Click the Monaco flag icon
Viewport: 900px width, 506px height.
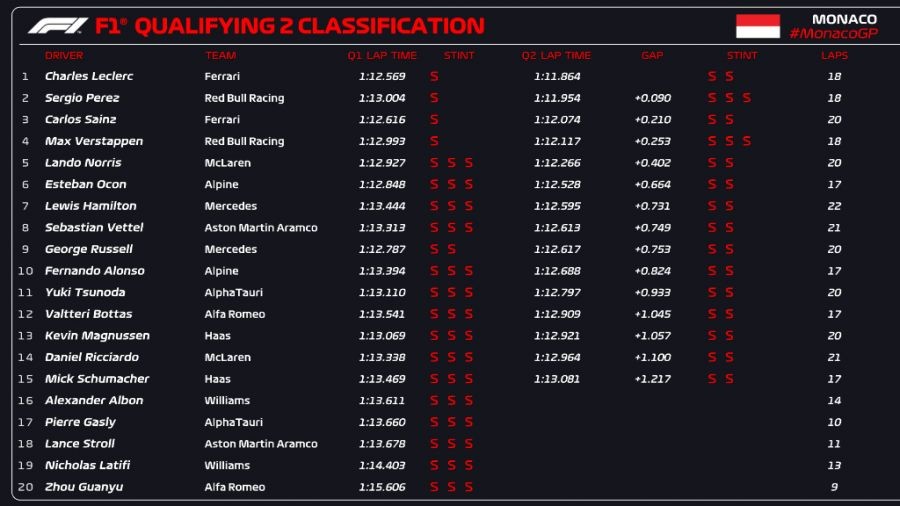click(x=758, y=26)
